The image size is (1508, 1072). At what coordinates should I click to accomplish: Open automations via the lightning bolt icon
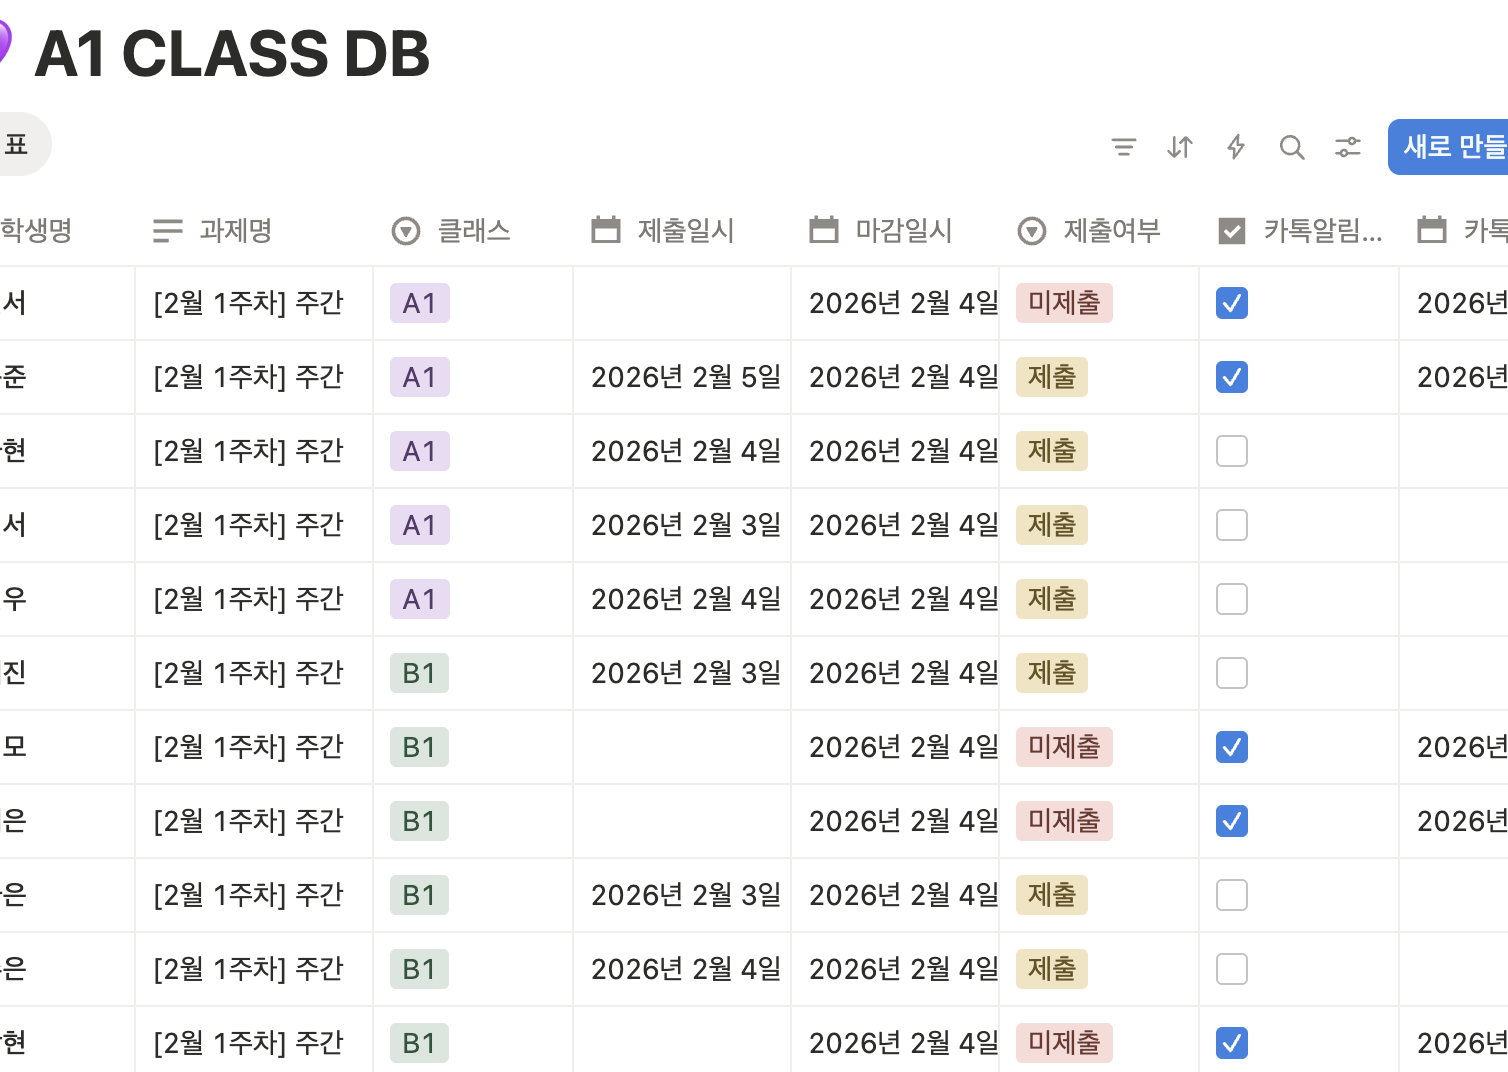pos(1236,148)
